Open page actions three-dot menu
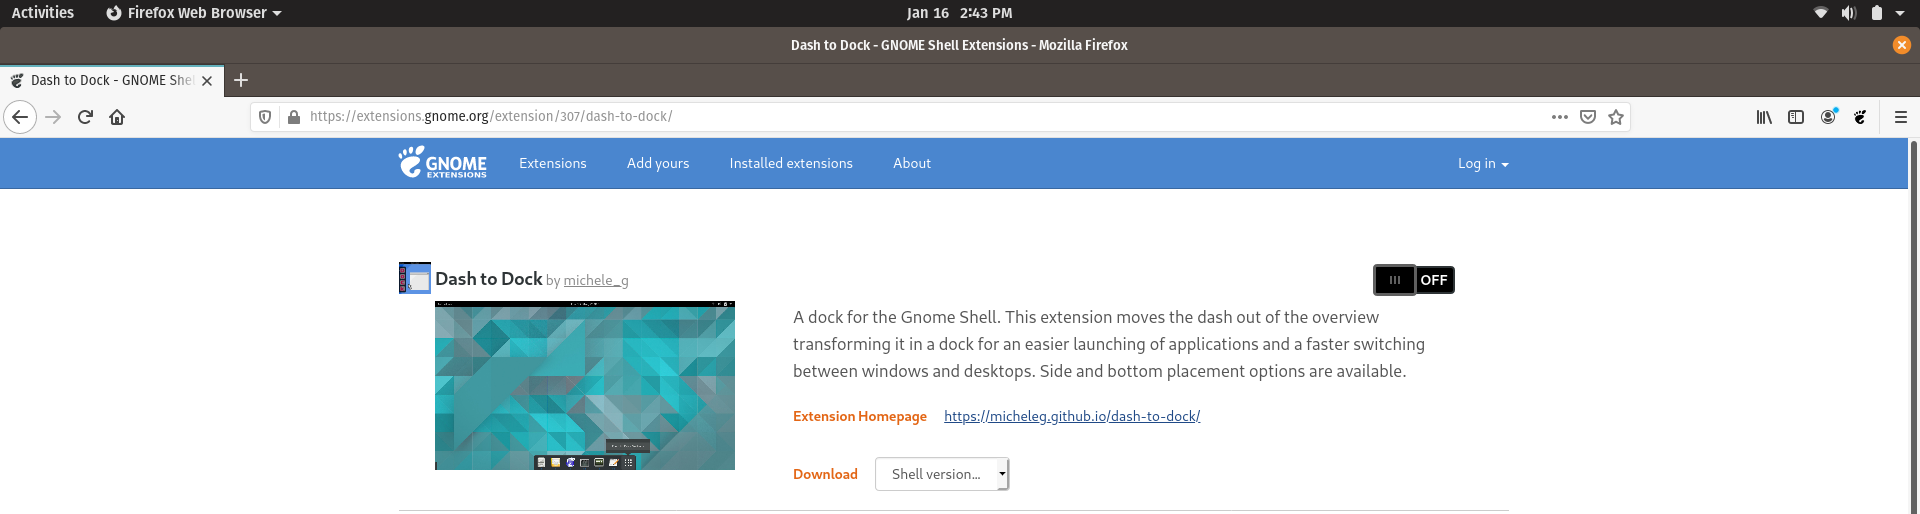1920x514 pixels. 1560,117
